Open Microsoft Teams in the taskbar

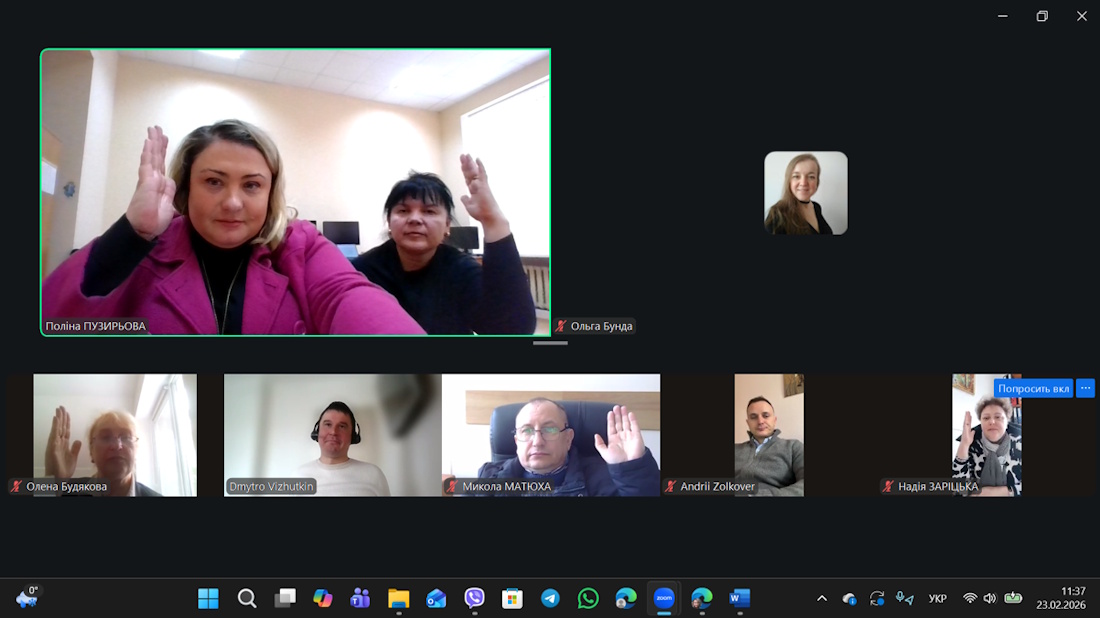(360, 598)
